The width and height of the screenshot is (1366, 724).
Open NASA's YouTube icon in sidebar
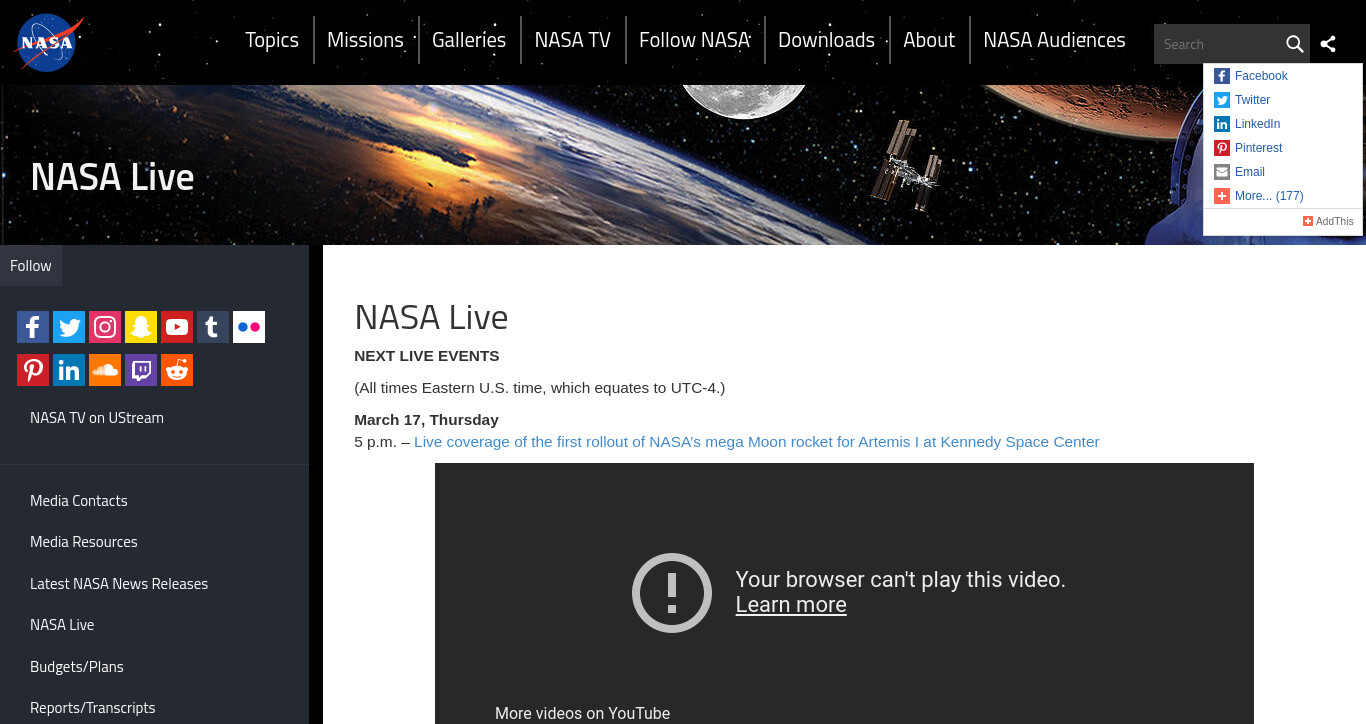point(177,327)
